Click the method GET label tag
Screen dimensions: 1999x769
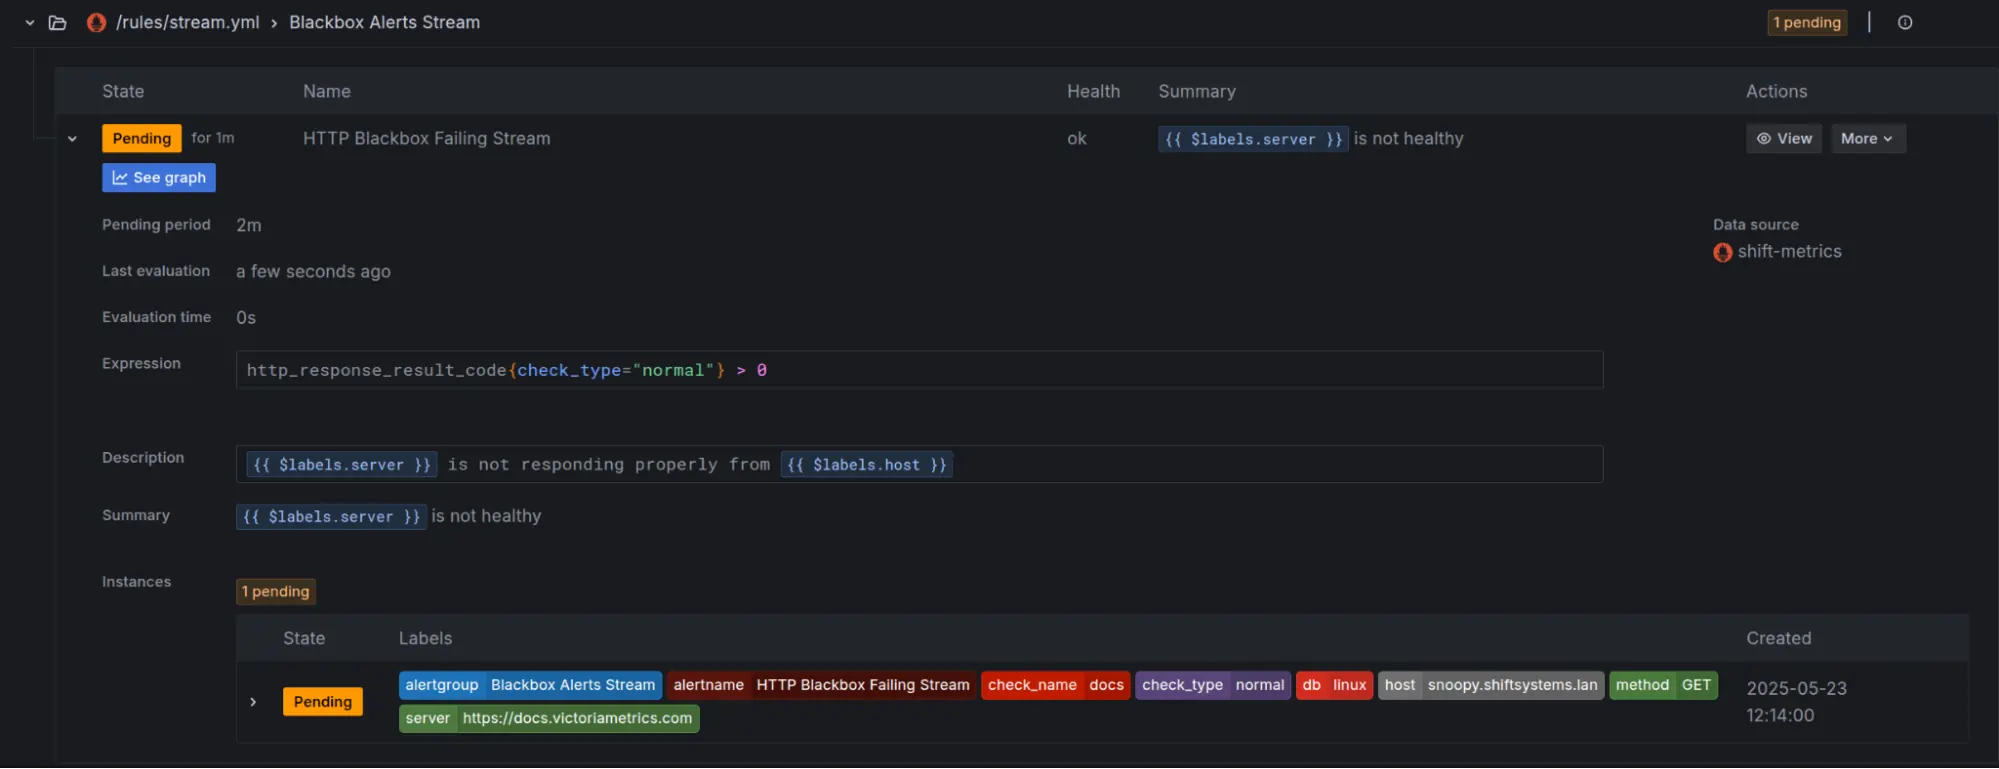(1663, 685)
